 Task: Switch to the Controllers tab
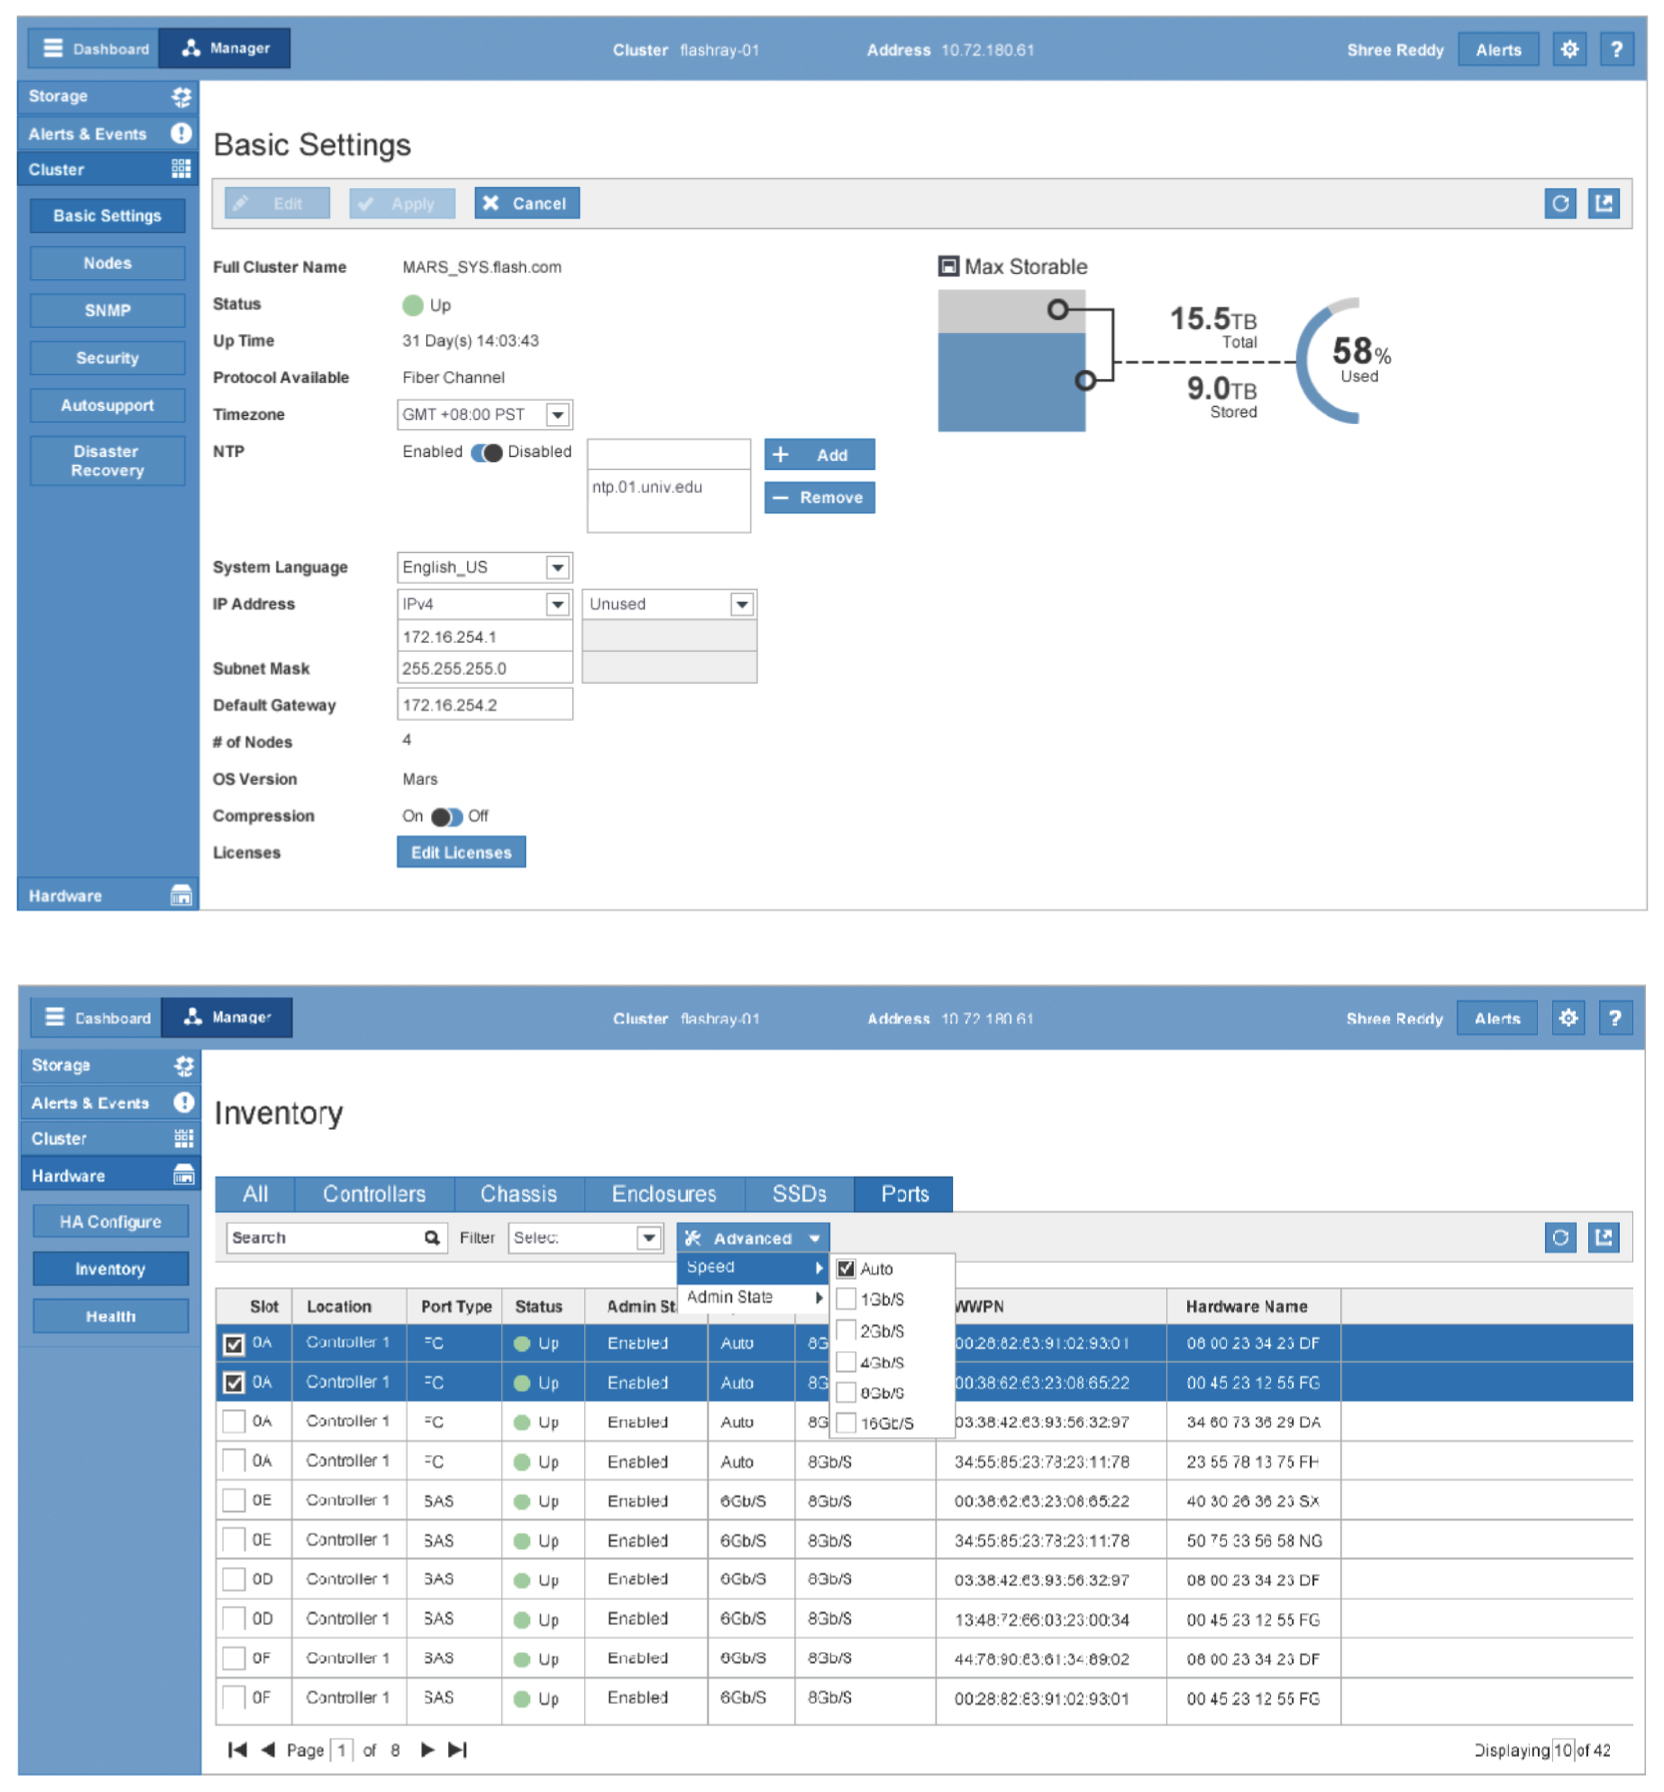[374, 1194]
